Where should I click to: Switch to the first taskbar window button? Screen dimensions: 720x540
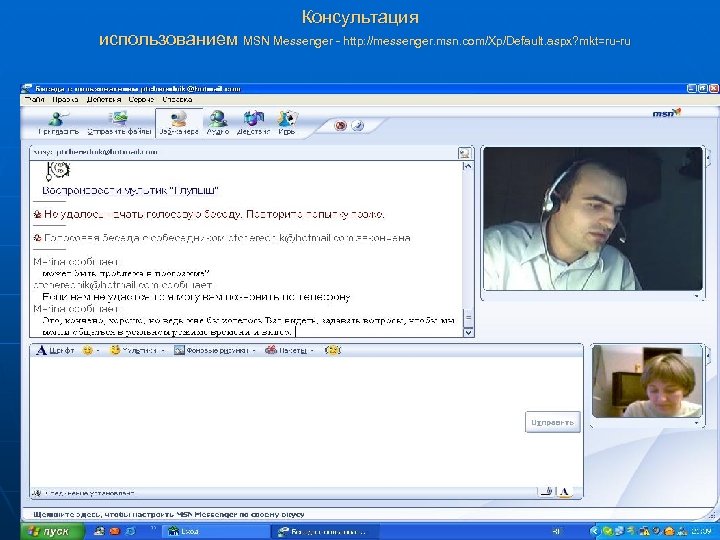click(x=216, y=532)
